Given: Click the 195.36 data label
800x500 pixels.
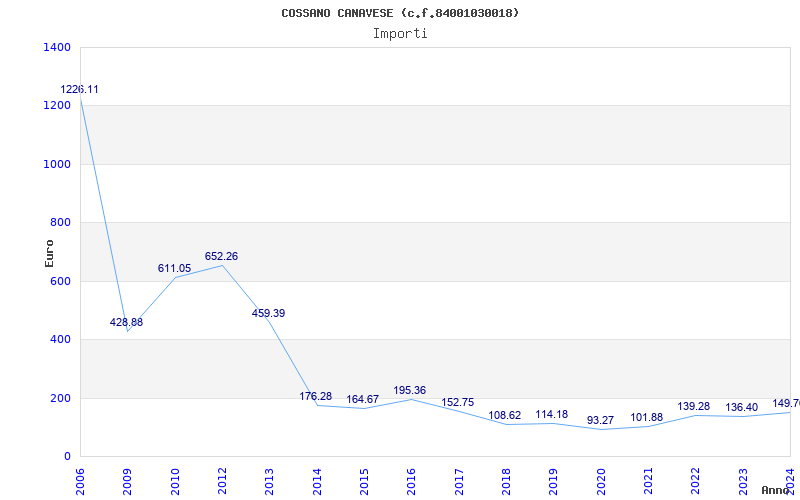Looking at the screenshot, I should tap(410, 390).
